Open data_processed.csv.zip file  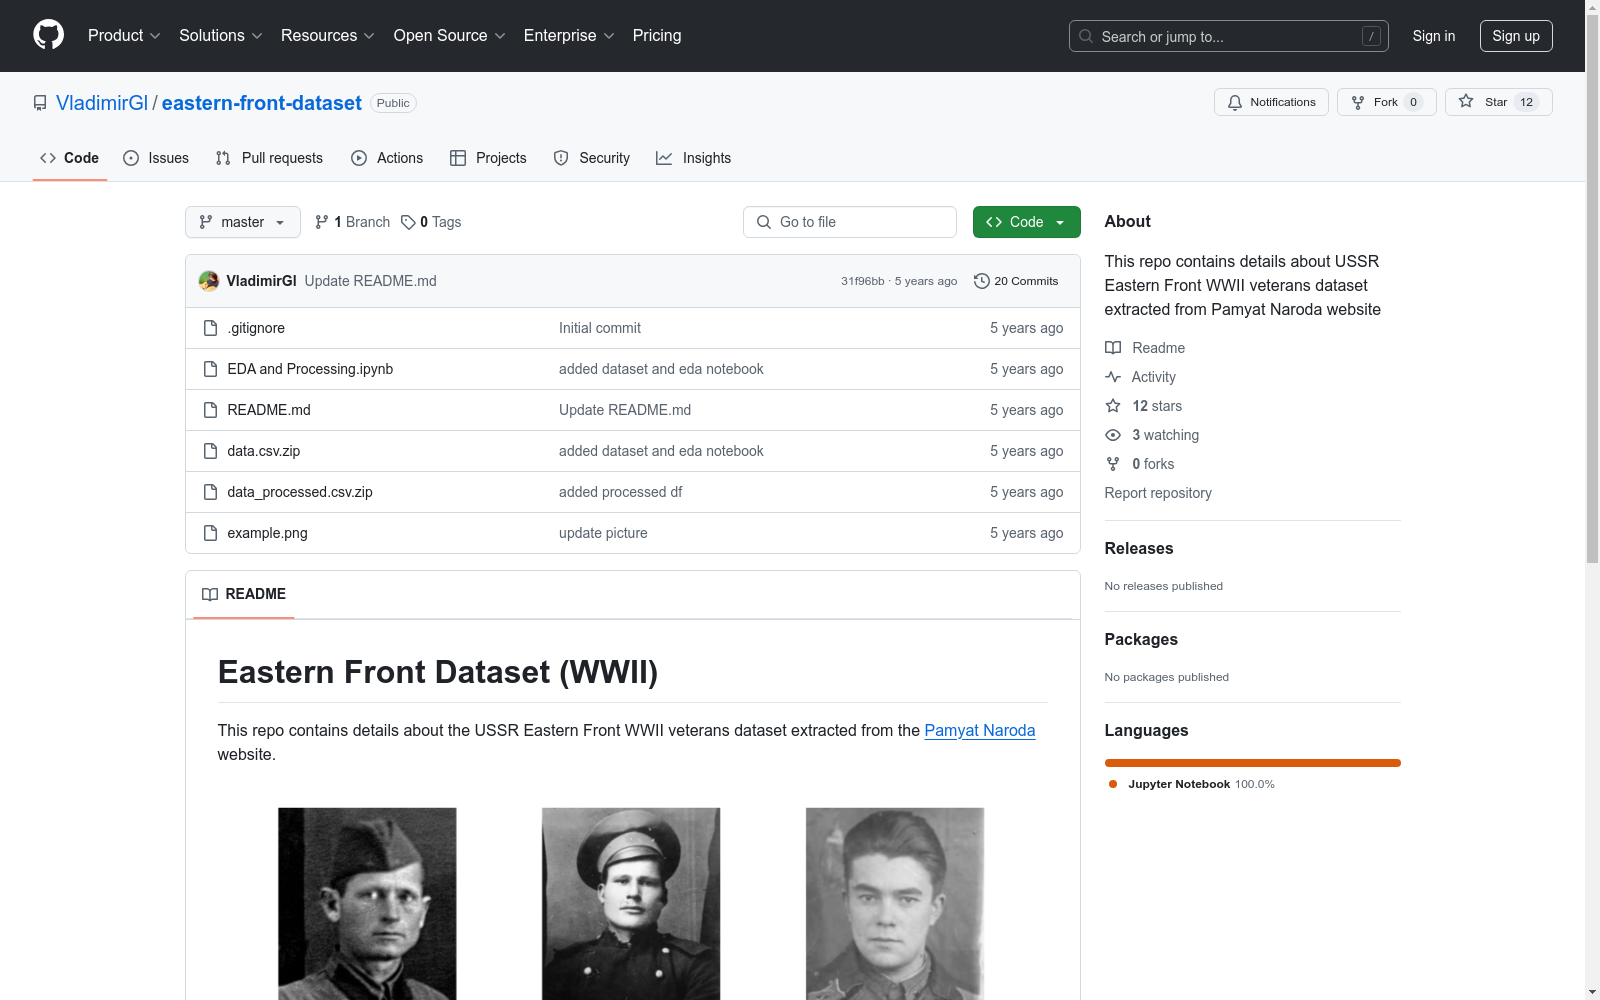click(x=300, y=492)
